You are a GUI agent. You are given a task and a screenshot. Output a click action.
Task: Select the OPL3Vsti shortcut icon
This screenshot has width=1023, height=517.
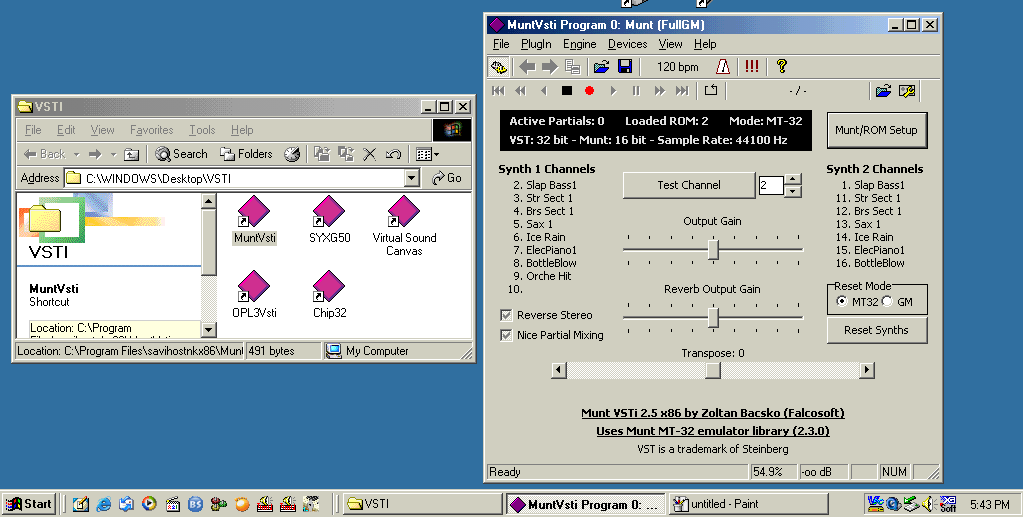pyautogui.click(x=254, y=294)
